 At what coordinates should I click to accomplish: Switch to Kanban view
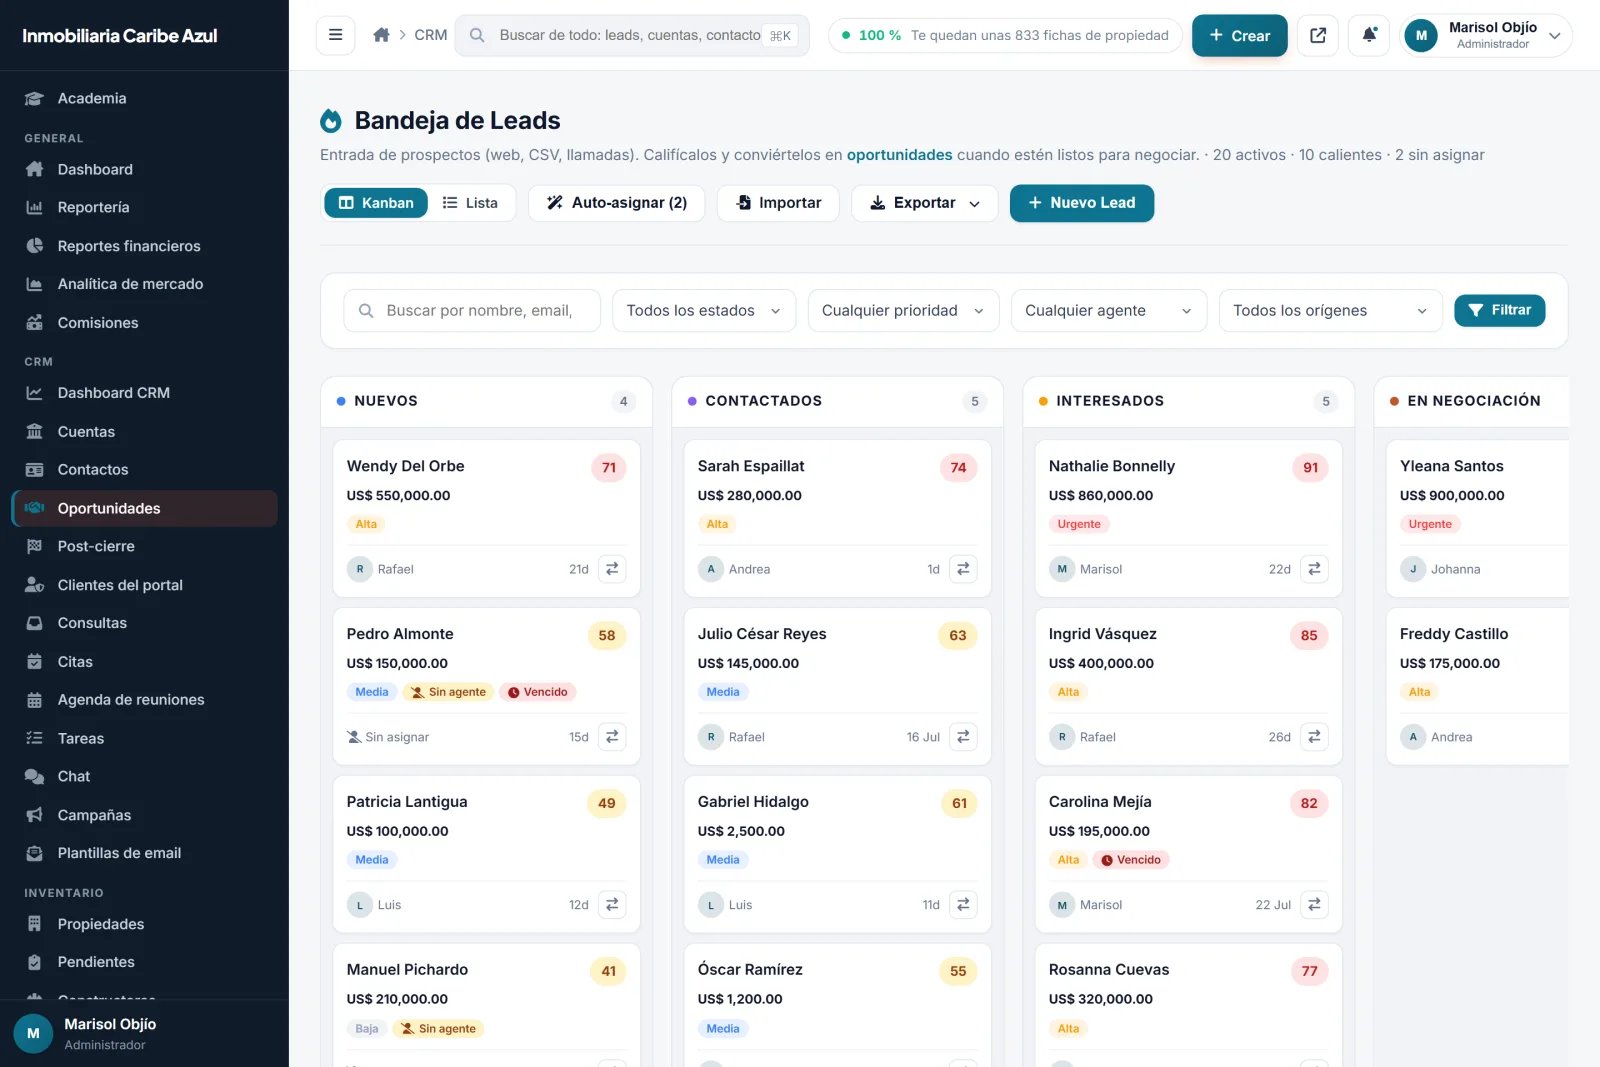[376, 203]
